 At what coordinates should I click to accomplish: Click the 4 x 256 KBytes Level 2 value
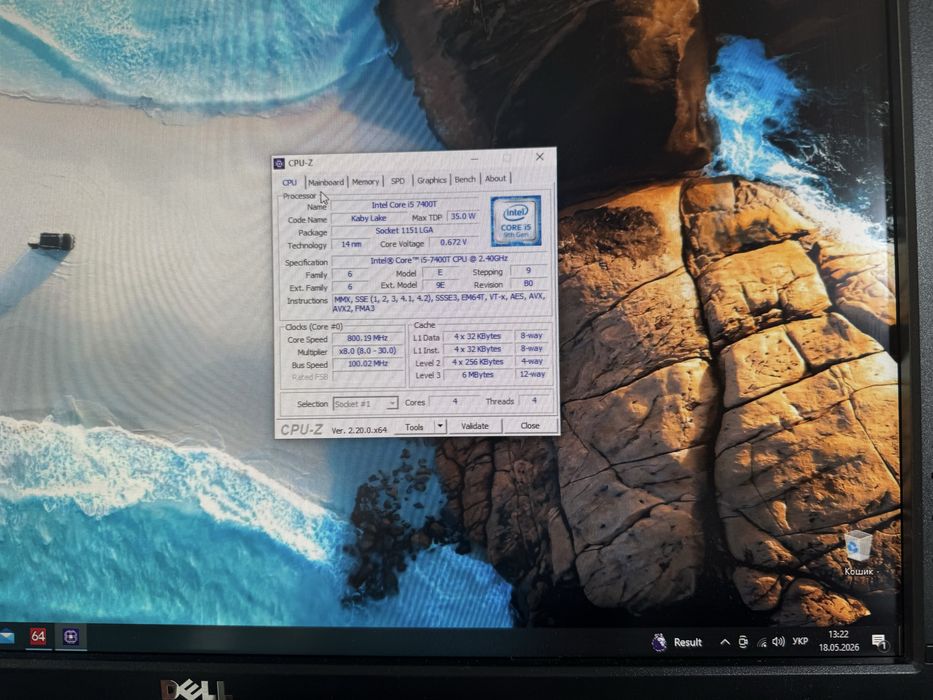click(478, 362)
